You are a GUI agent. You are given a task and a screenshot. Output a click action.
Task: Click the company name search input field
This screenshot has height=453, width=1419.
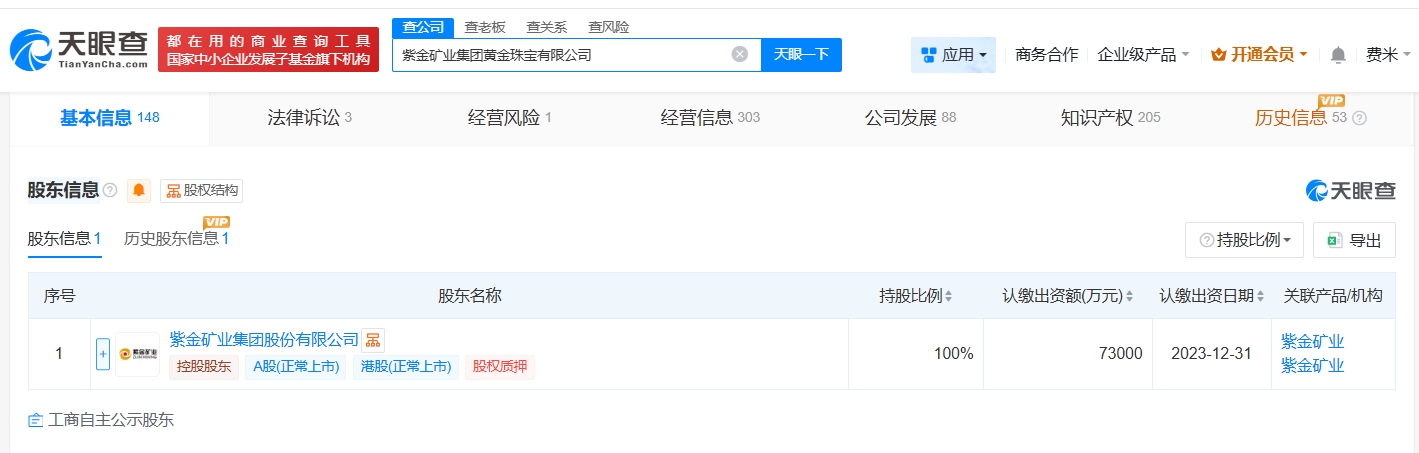[x=560, y=55]
